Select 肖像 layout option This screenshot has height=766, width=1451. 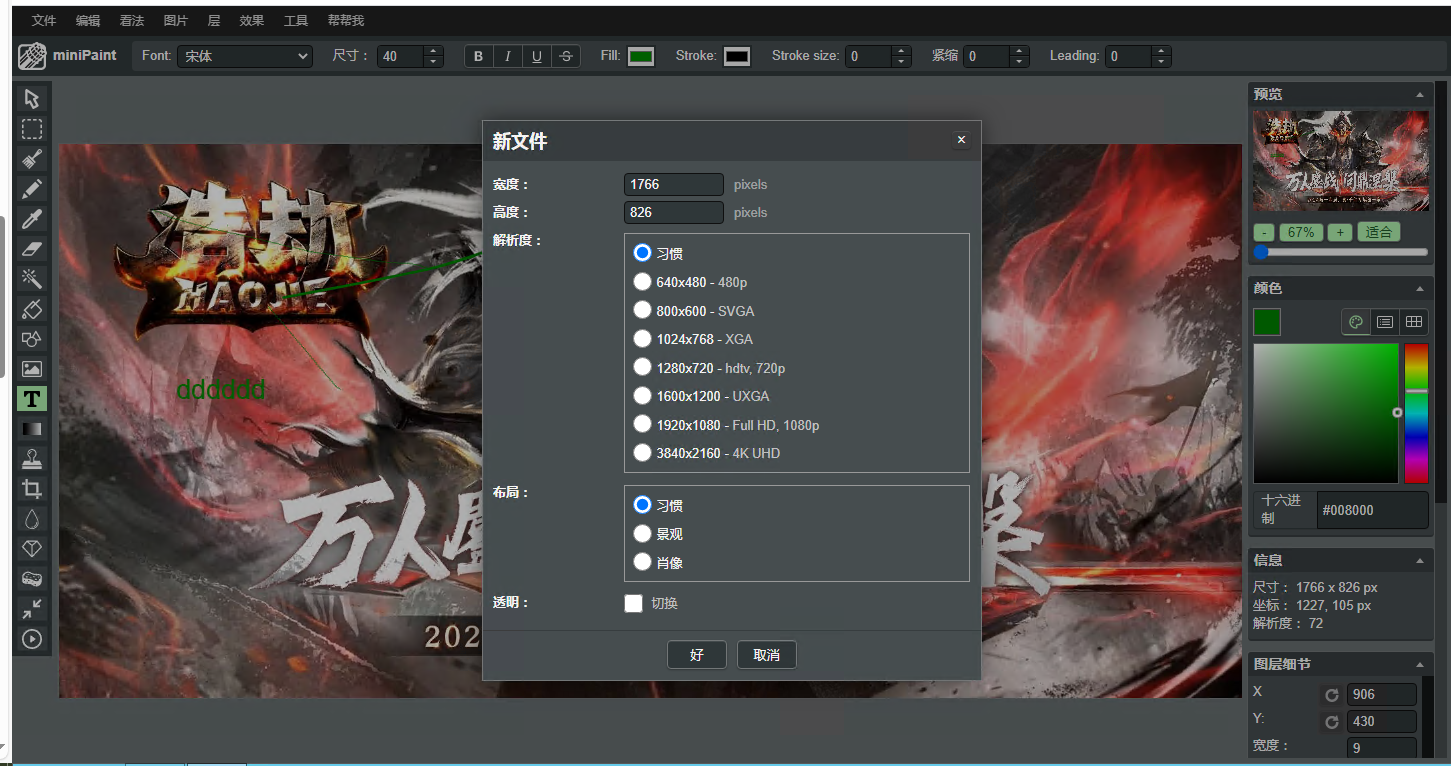[x=643, y=562]
